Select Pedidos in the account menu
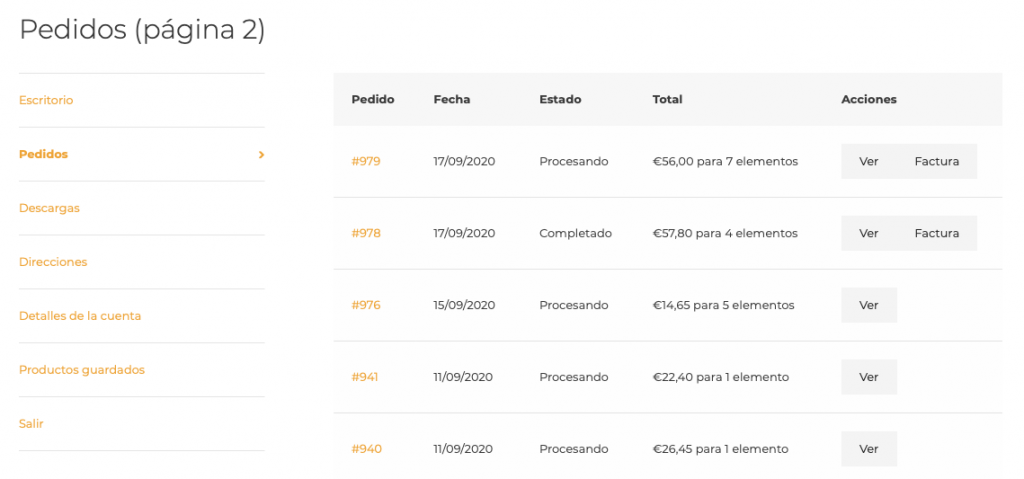Screen dimensions: 1024x479 tap(44, 154)
